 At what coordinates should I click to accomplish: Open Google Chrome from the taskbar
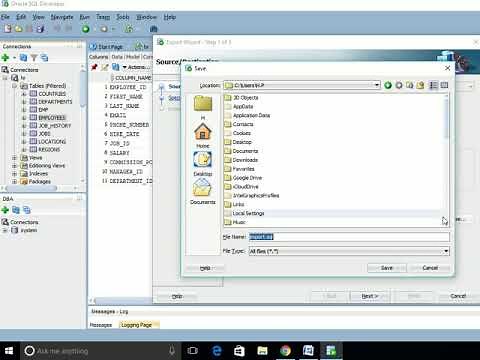point(285,351)
